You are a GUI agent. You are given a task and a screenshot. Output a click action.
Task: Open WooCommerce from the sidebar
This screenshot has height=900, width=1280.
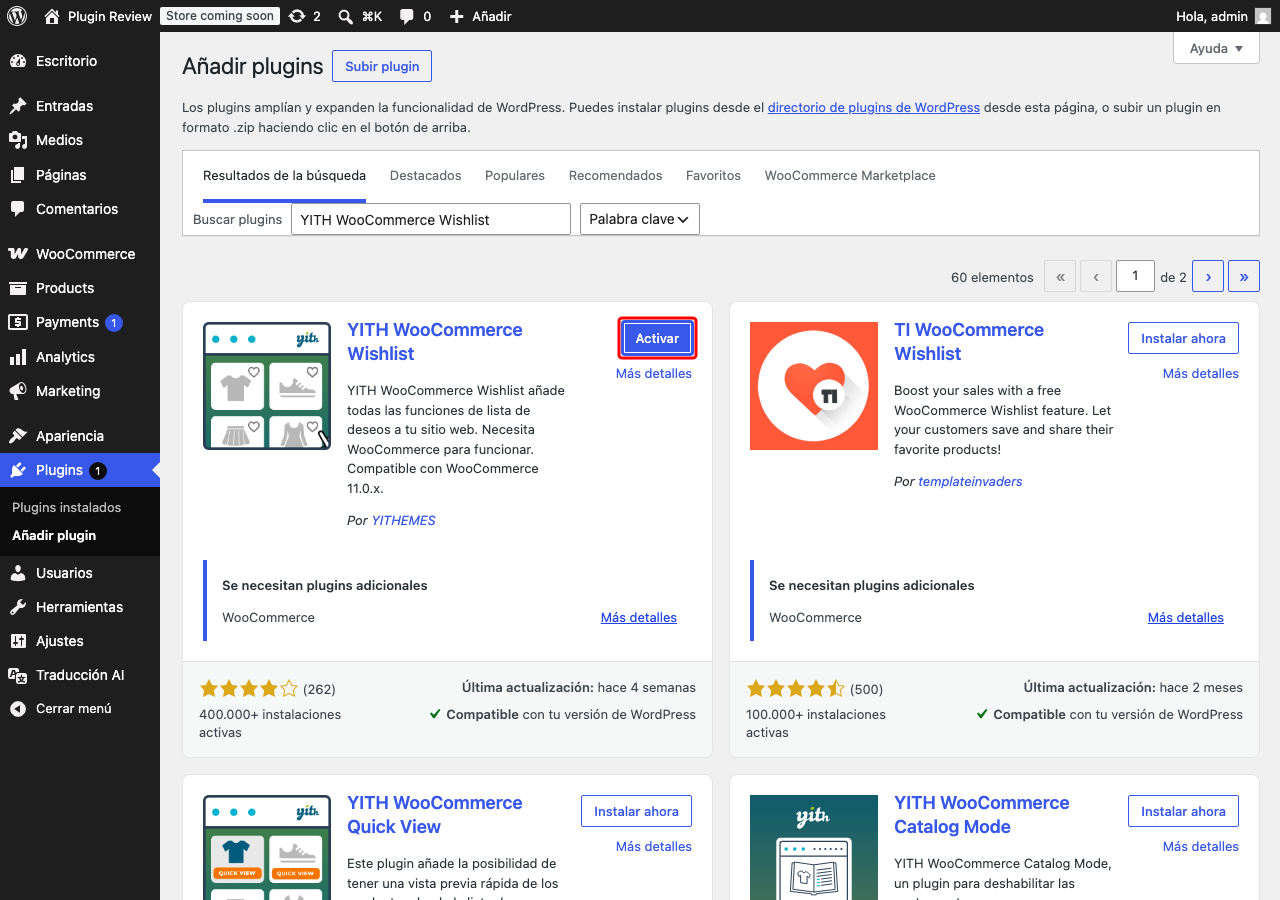80,254
